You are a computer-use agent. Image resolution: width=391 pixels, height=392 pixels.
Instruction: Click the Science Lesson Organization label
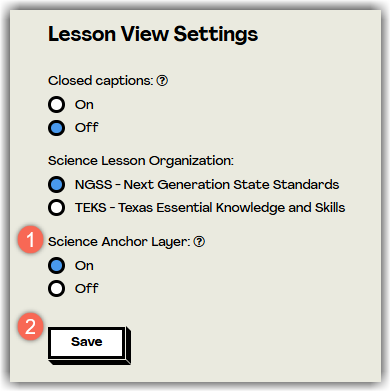tap(141, 161)
